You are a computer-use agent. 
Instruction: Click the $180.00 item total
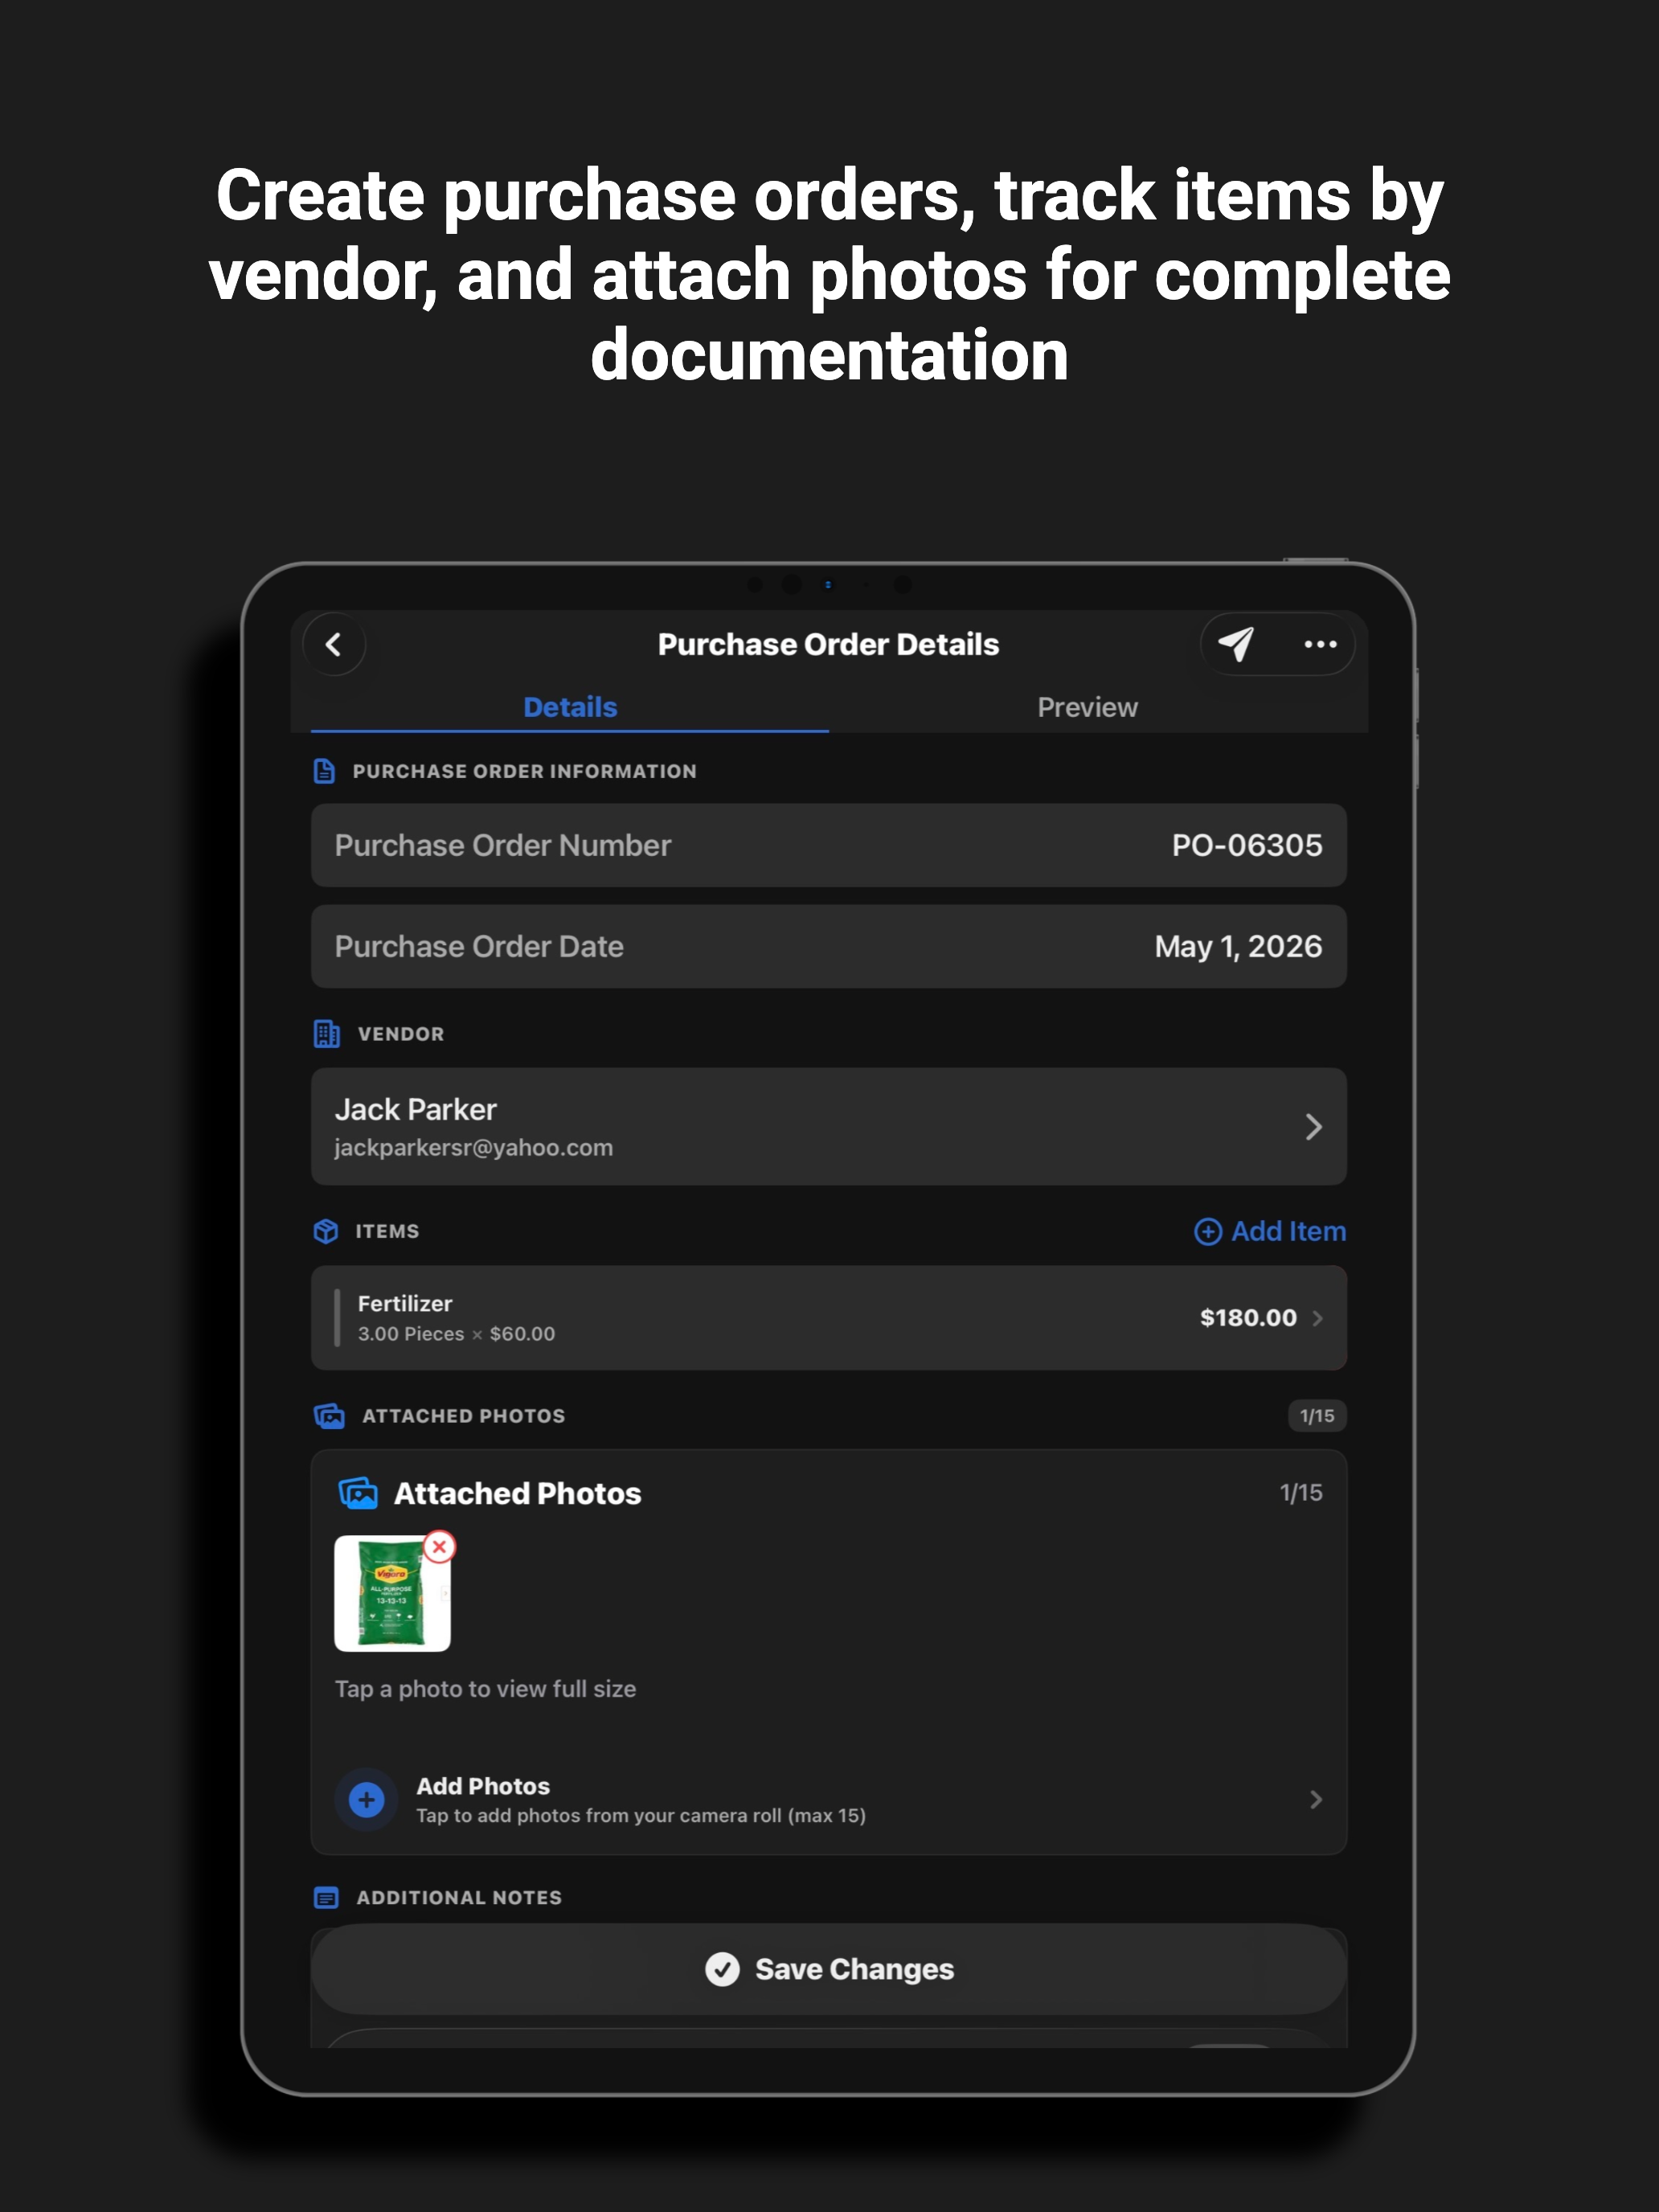tap(1248, 1317)
